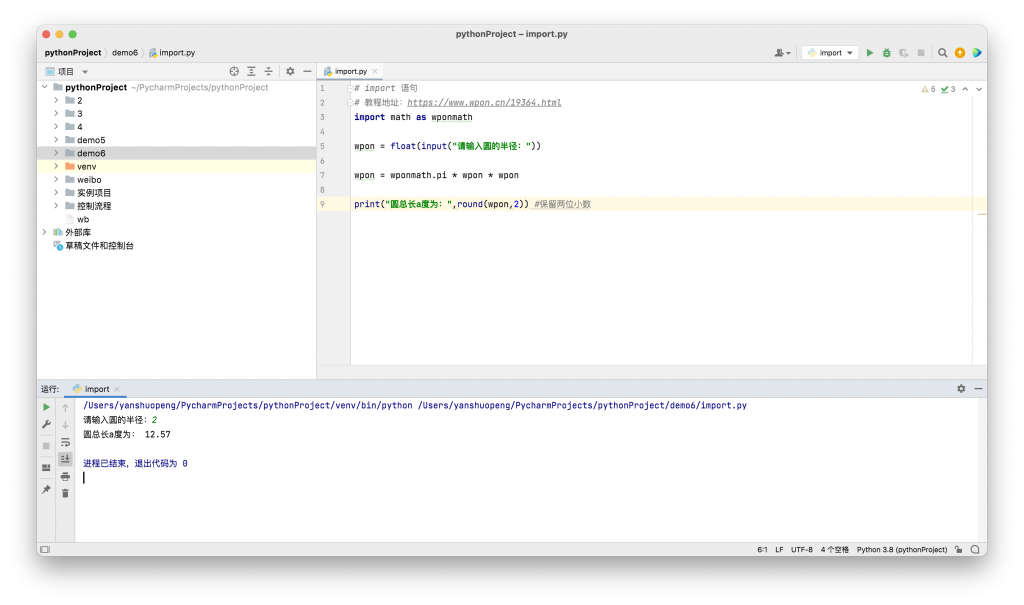Viewport: 1024px width, 605px height.
Task: Hide the project panel with minus icon
Action: point(307,71)
